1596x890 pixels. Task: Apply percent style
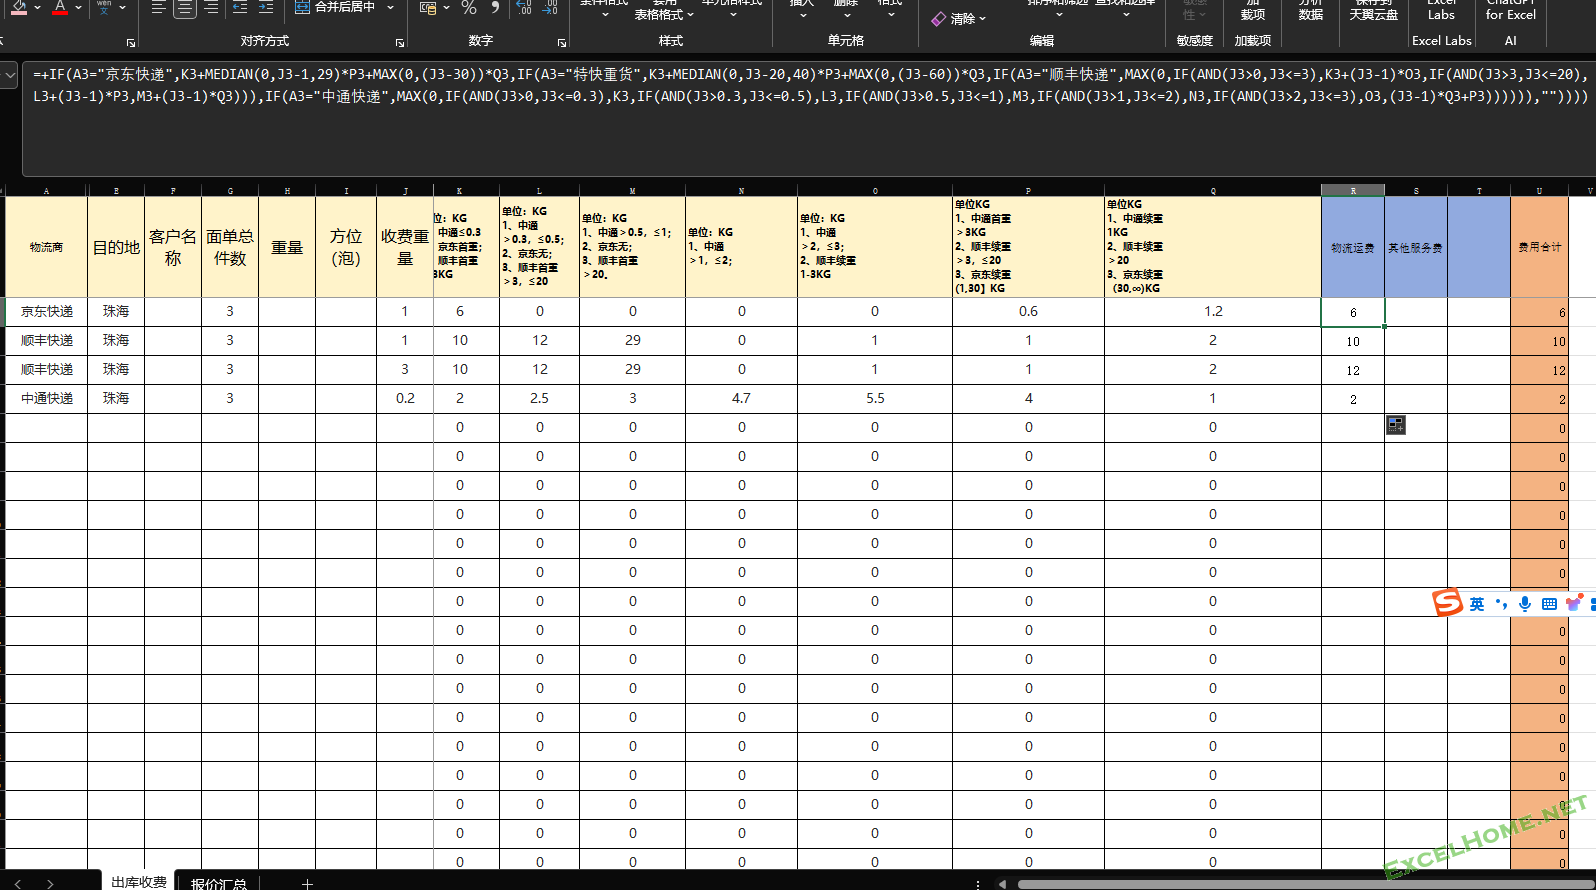tap(469, 7)
